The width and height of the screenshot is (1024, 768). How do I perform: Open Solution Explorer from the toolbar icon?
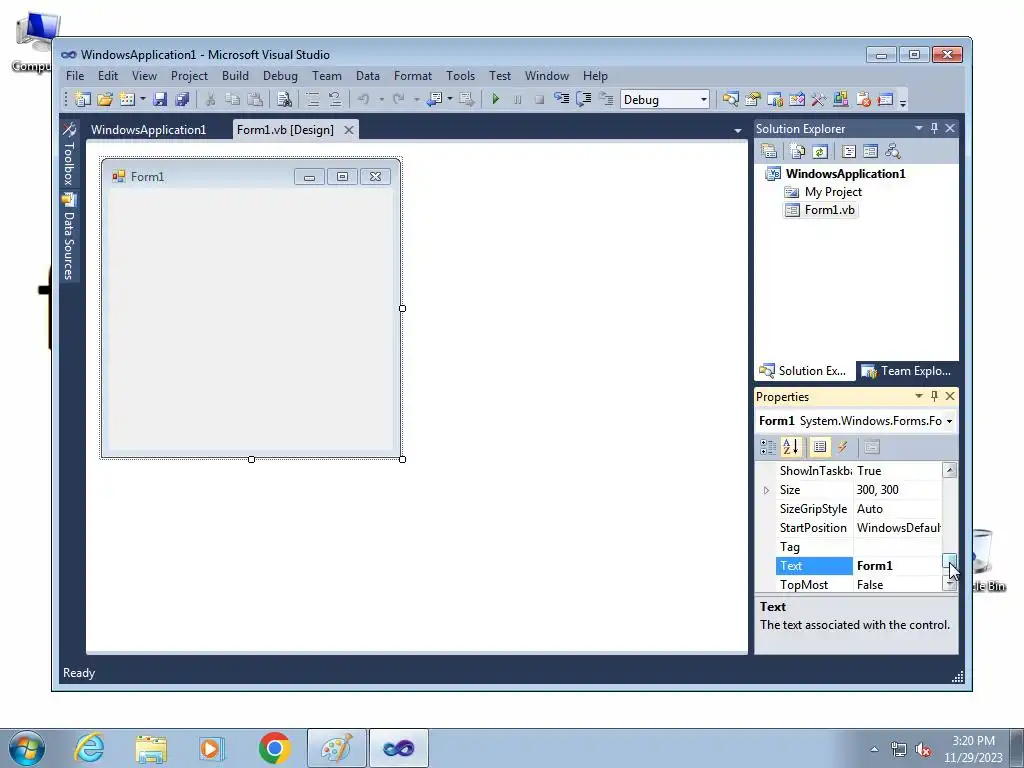[x=730, y=99]
